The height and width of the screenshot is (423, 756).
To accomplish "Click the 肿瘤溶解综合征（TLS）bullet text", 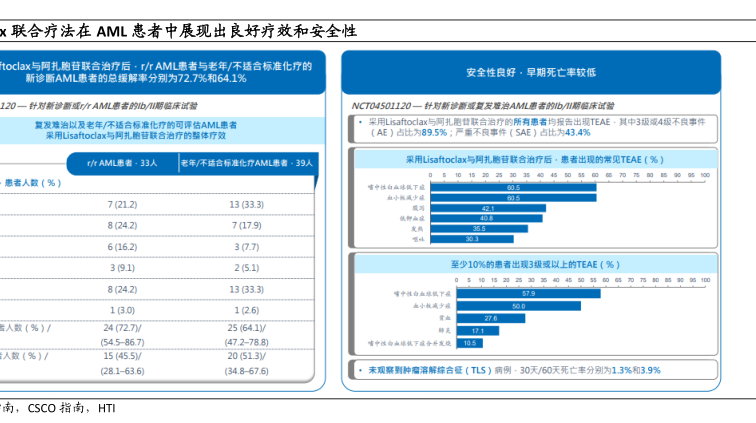I will [x=428, y=370].
